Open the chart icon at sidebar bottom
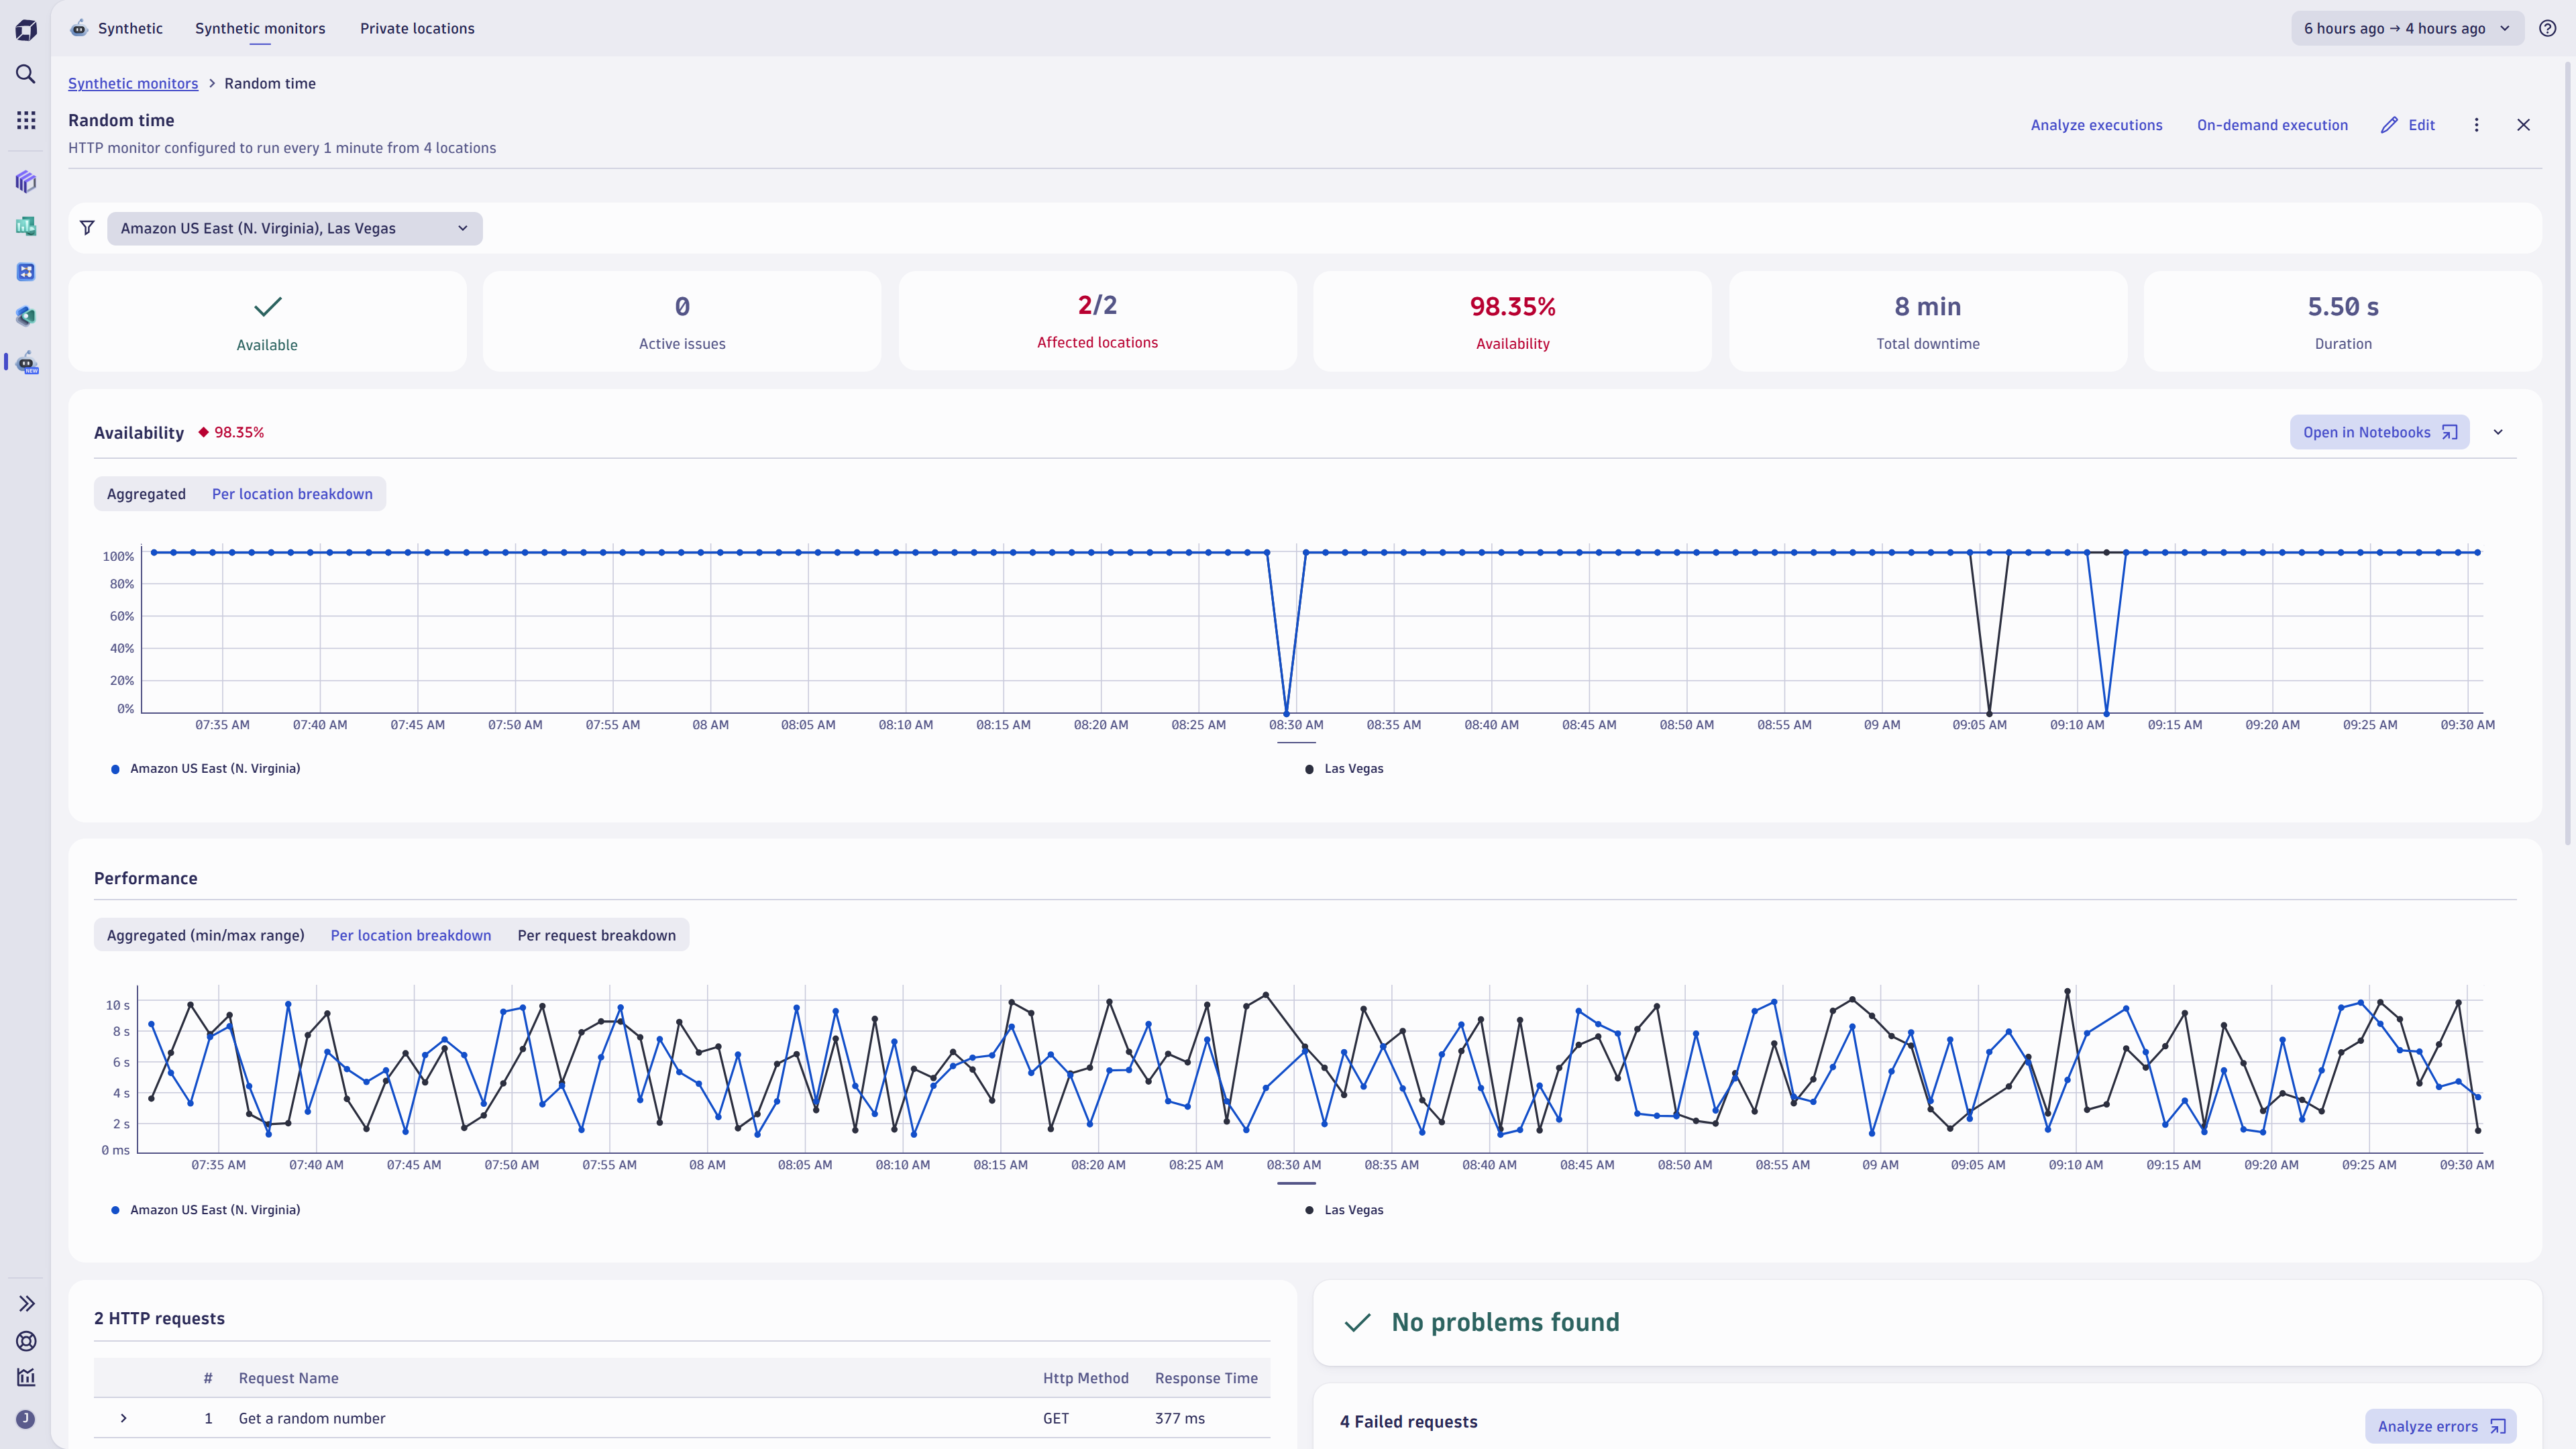Image resolution: width=2576 pixels, height=1449 pixels. (x=26, y=1377)
